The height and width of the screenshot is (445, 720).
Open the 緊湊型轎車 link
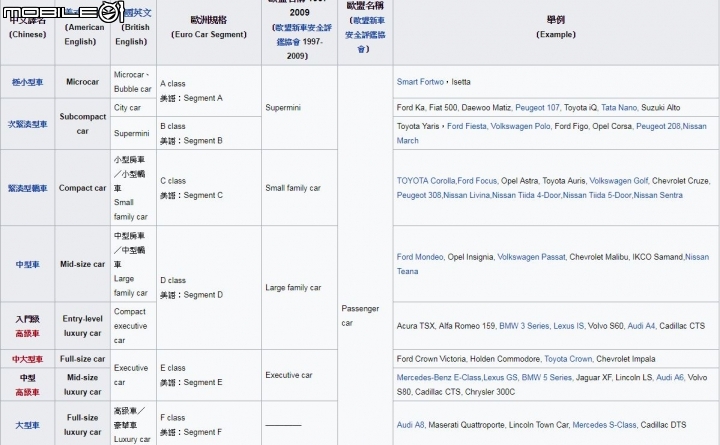[28, 188]
